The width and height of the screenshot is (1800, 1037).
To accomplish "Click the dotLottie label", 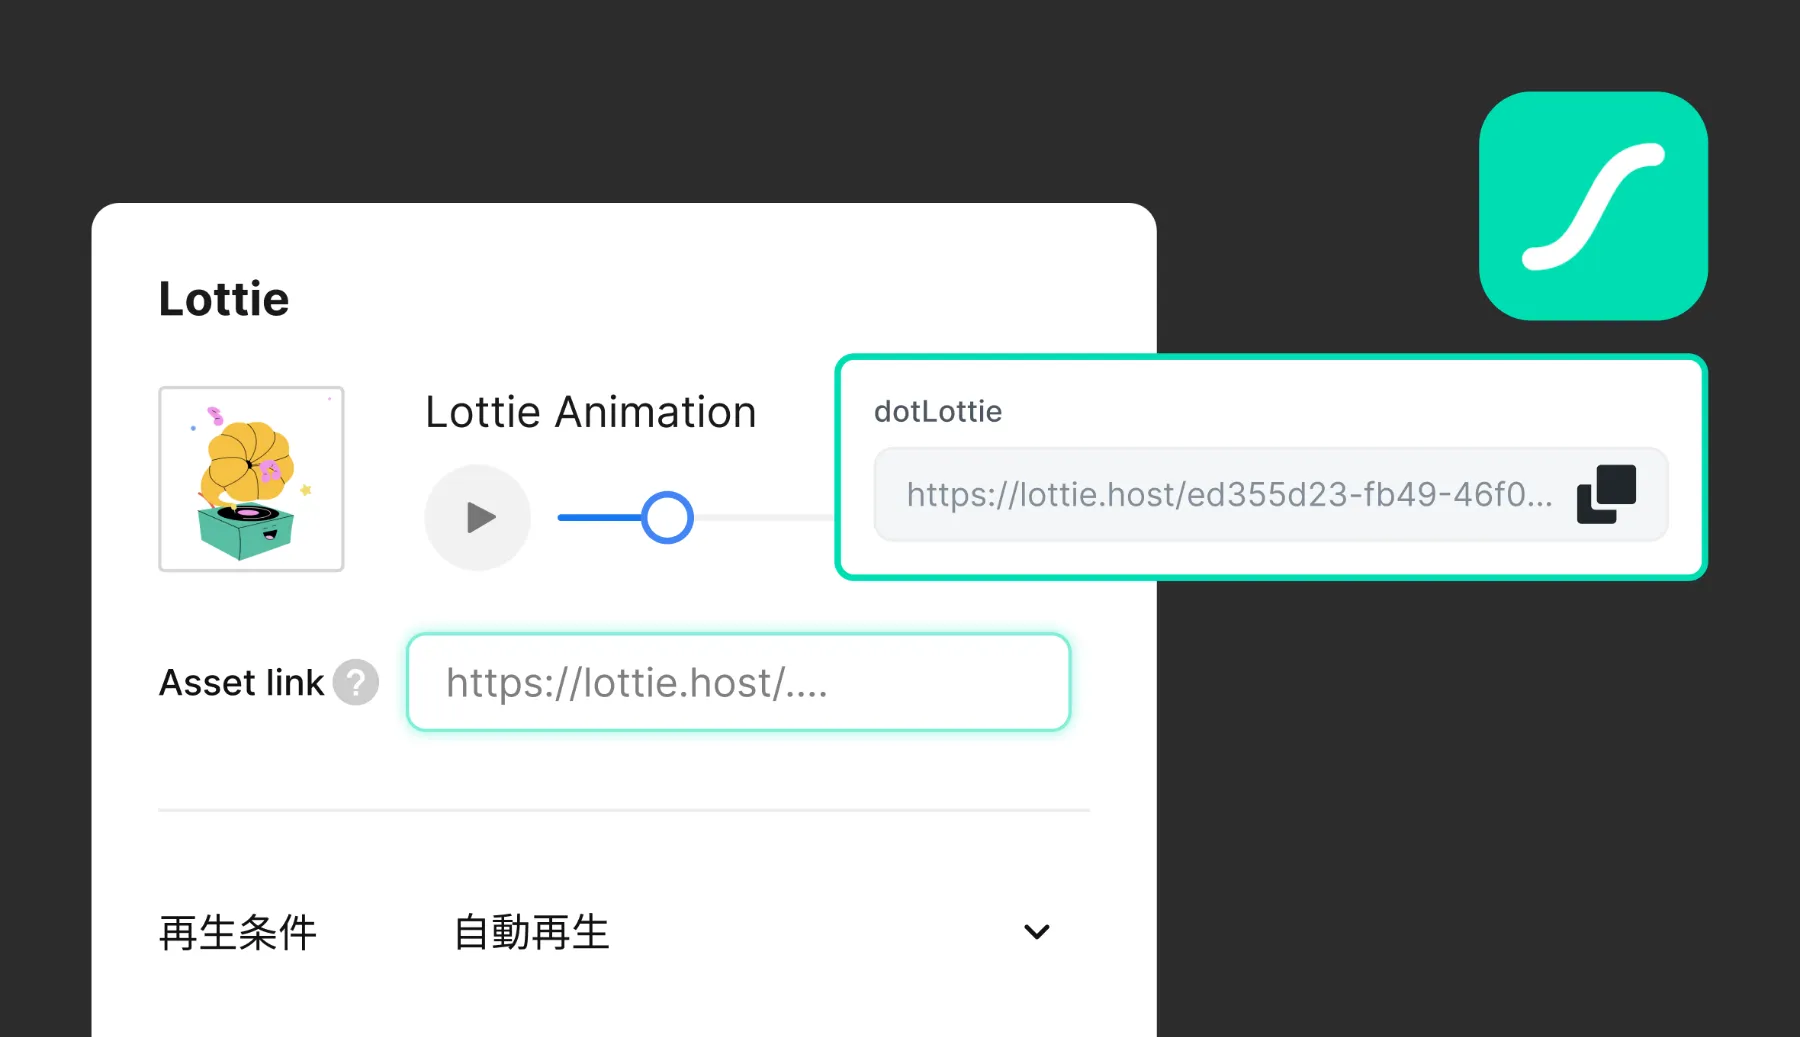I will pyautogui.click(x=938, y=411).
